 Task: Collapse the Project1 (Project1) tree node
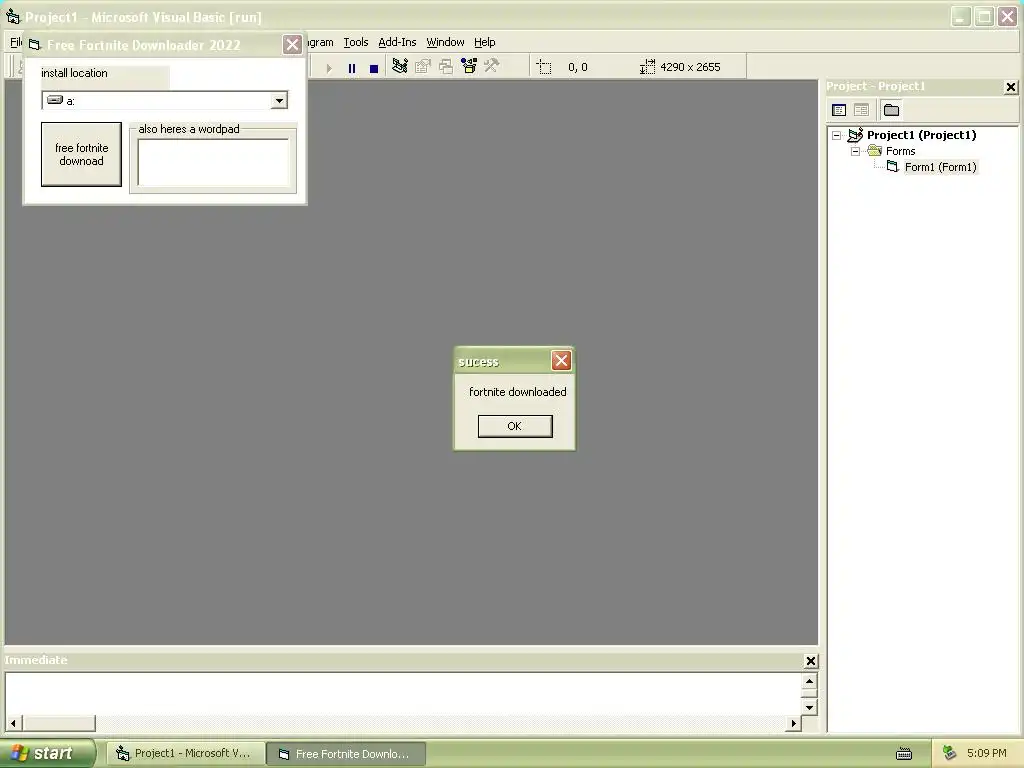(837, 135)
